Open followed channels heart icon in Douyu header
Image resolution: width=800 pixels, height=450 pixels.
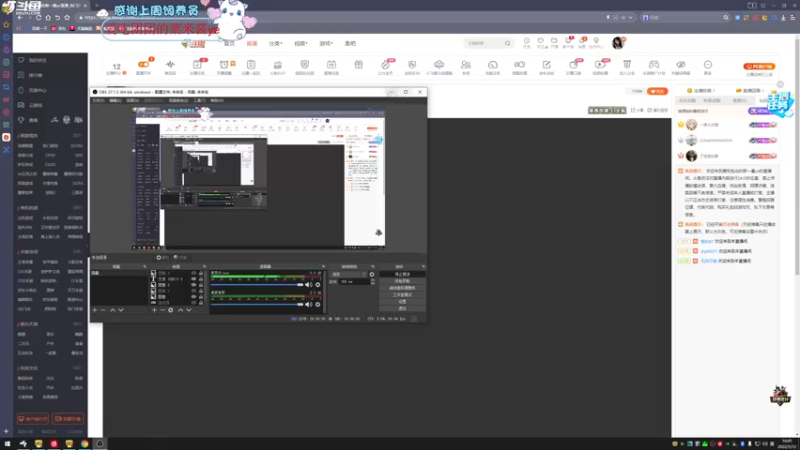tap(540, 41)
